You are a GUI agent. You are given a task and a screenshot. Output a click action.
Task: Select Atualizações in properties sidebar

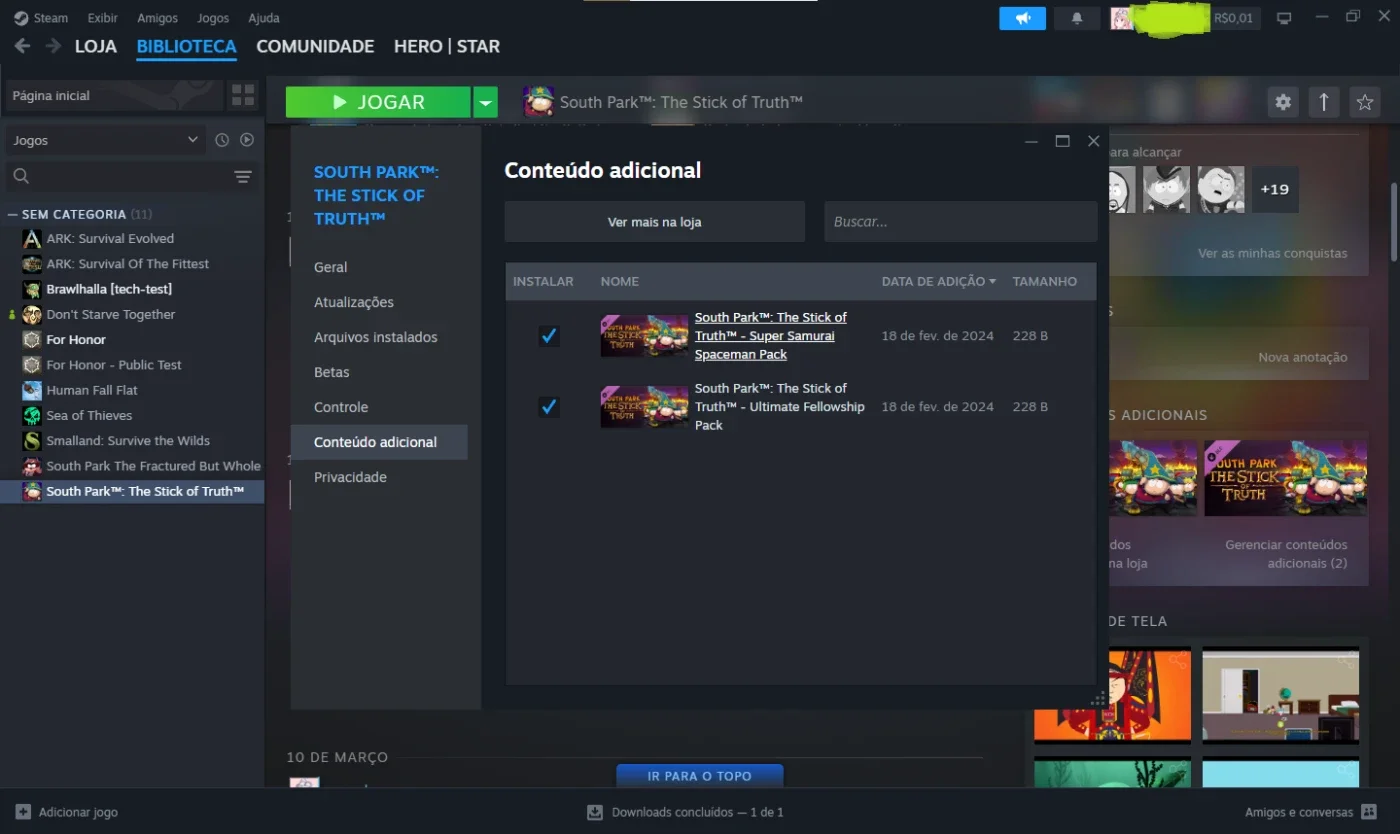click(x=354, y=302)
